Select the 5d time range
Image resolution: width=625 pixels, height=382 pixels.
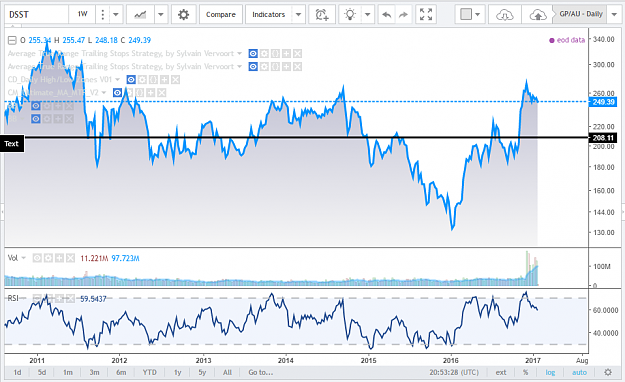tap(42, 372)
